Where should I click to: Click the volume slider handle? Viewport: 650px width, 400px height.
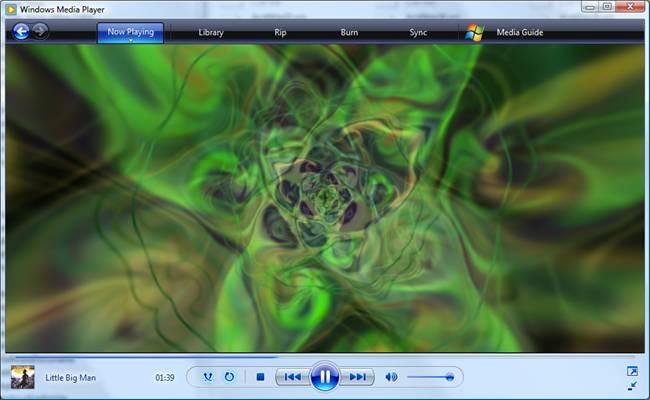click(450, 377)
